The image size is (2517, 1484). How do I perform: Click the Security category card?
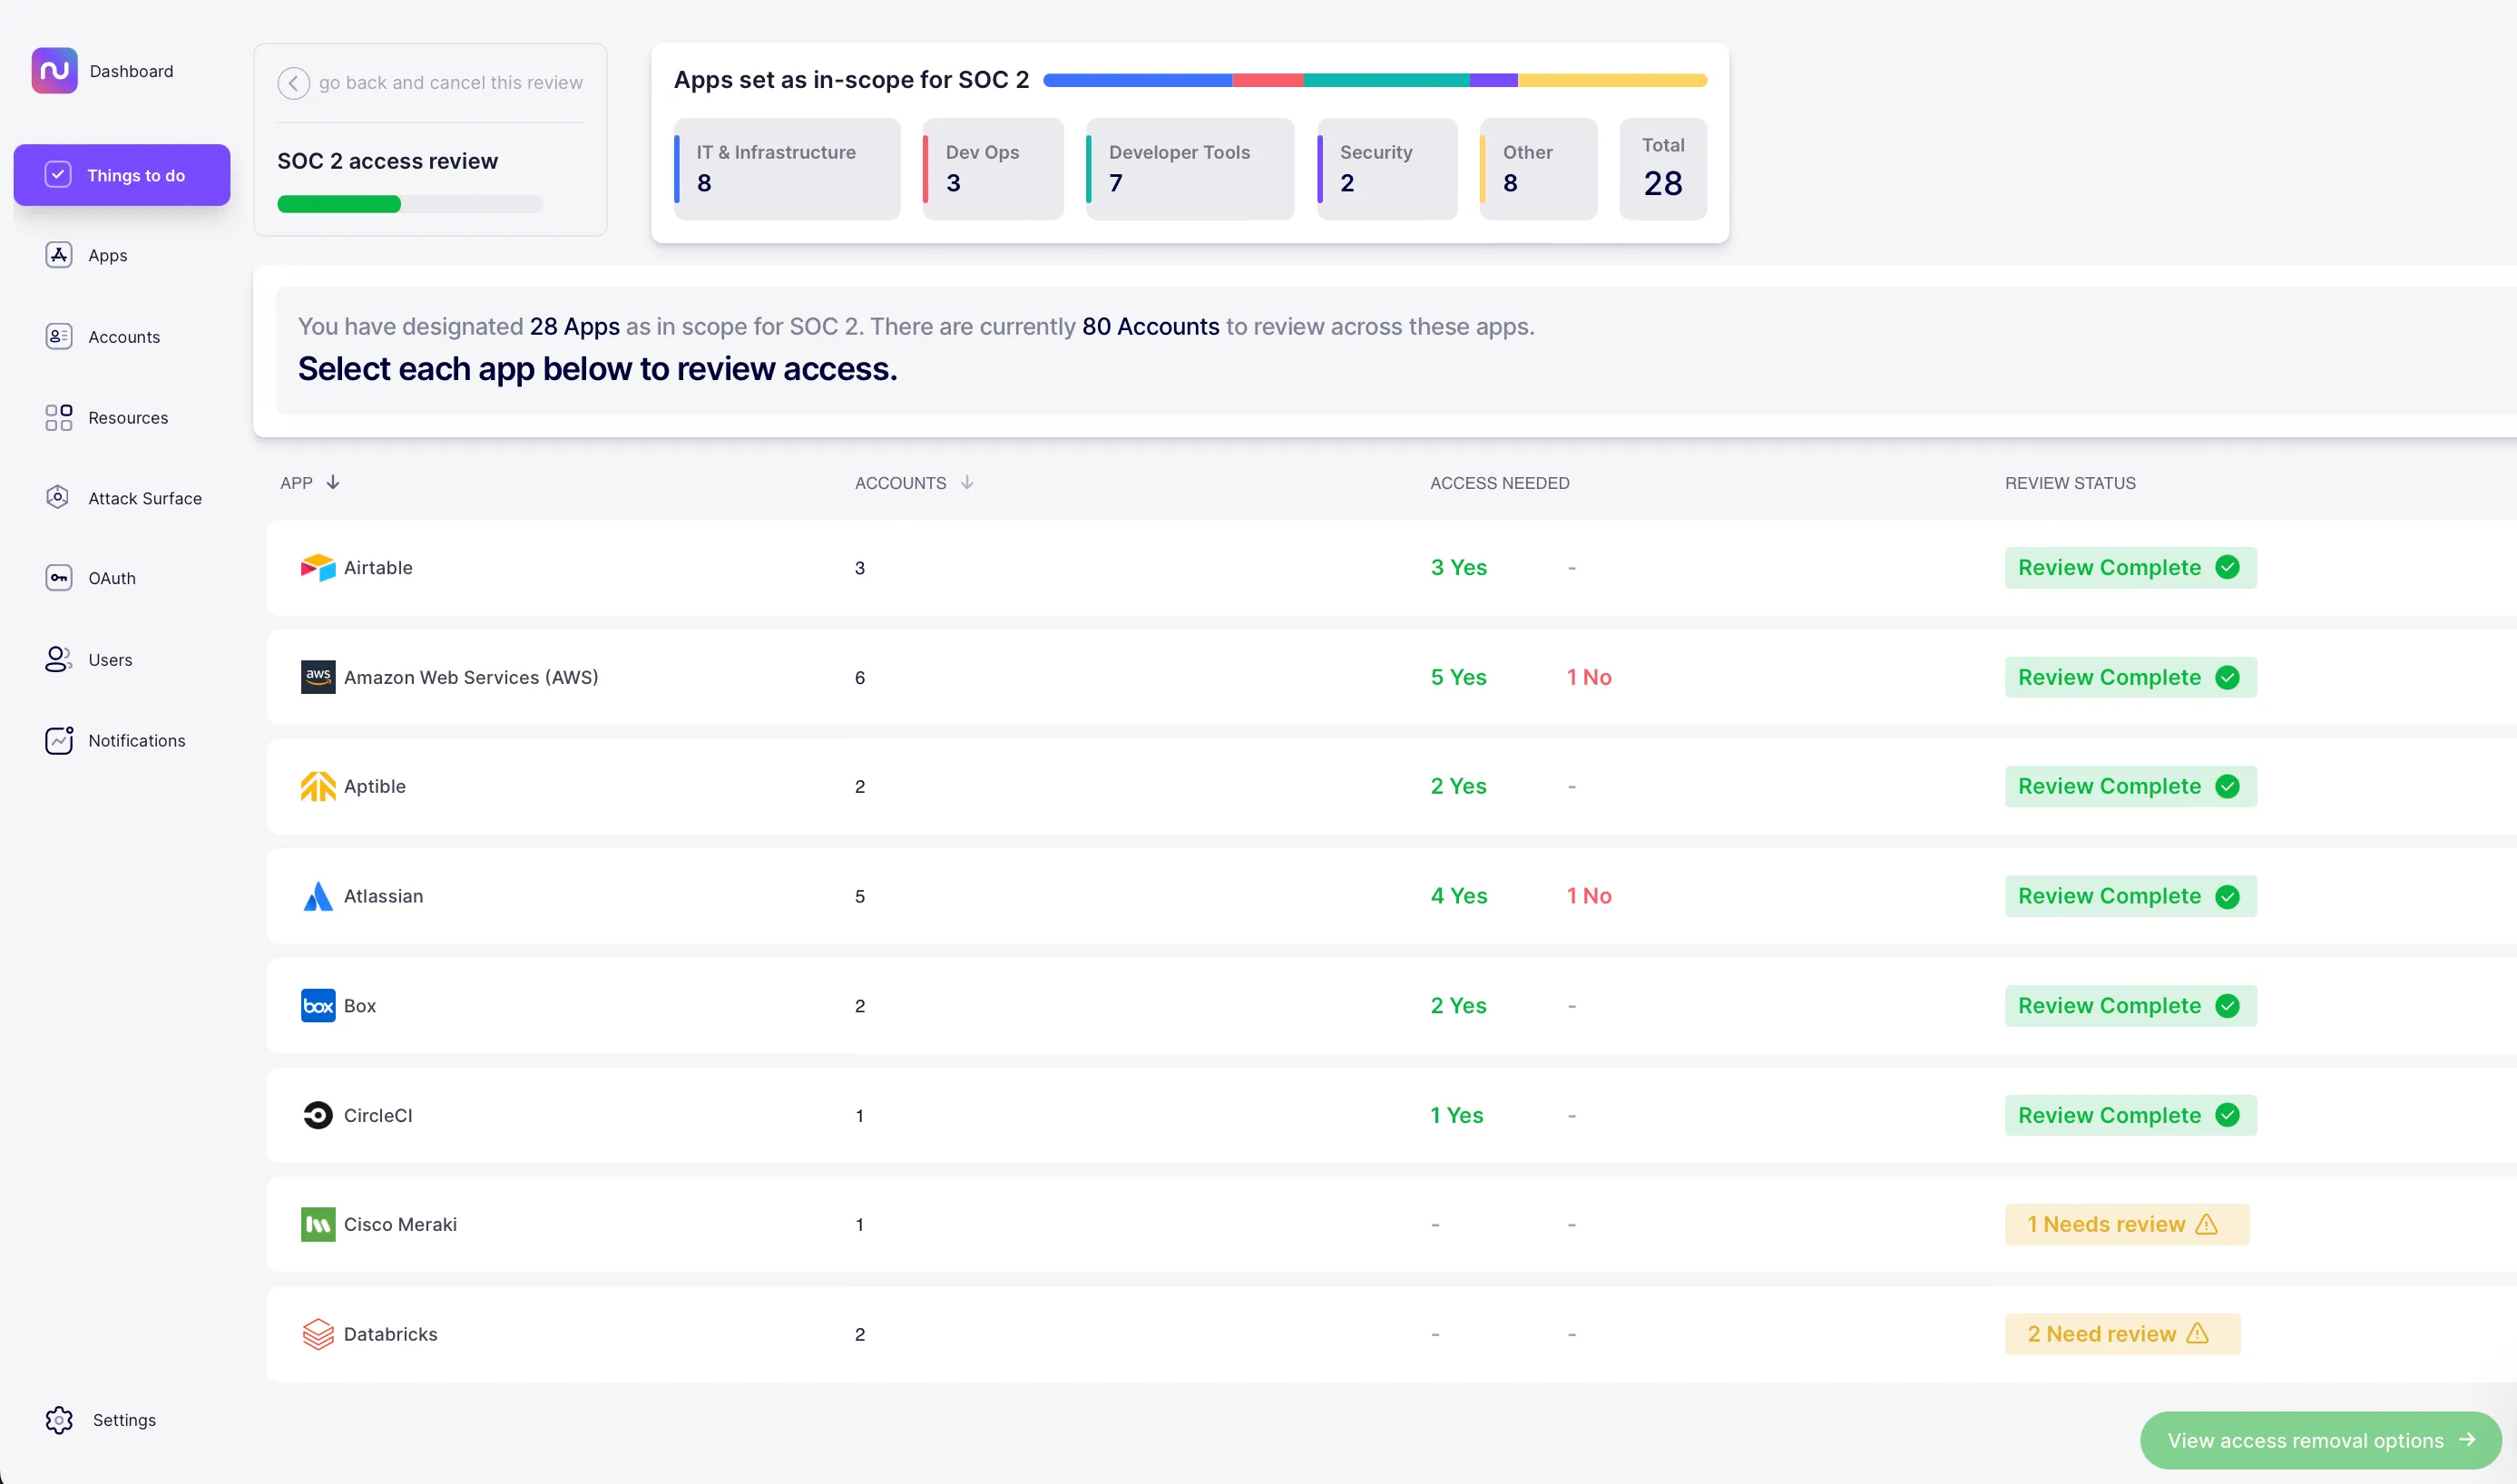click(1386, 168)
